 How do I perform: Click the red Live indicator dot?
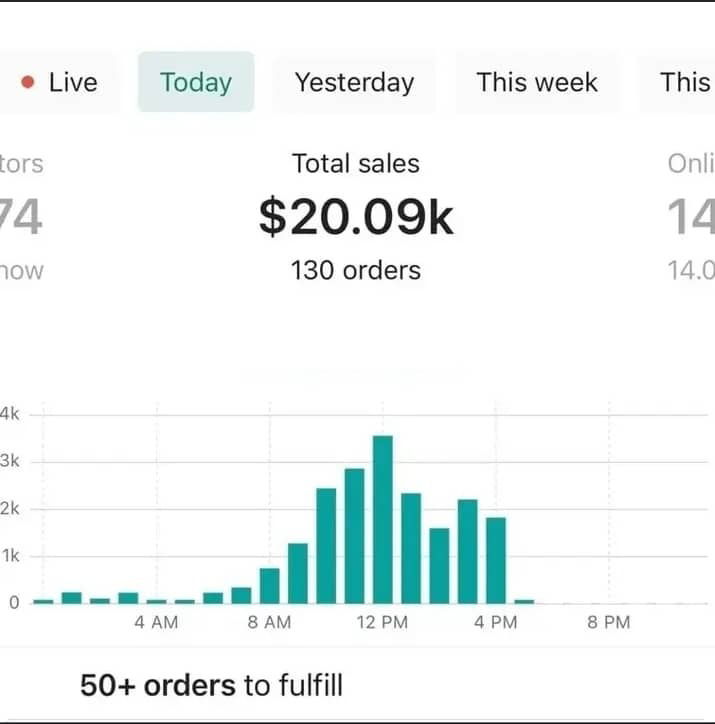(28, 82)
